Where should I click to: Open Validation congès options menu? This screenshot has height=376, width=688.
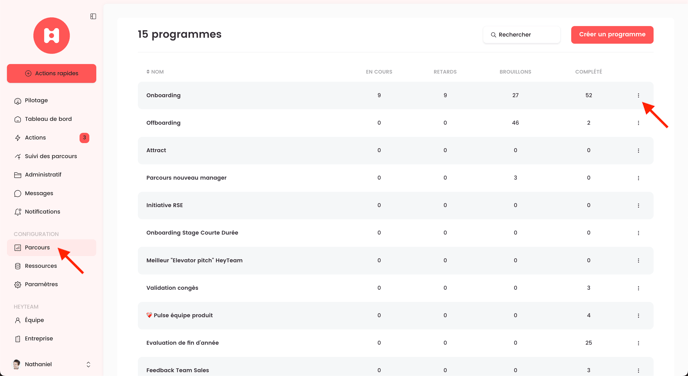[638, 288]
